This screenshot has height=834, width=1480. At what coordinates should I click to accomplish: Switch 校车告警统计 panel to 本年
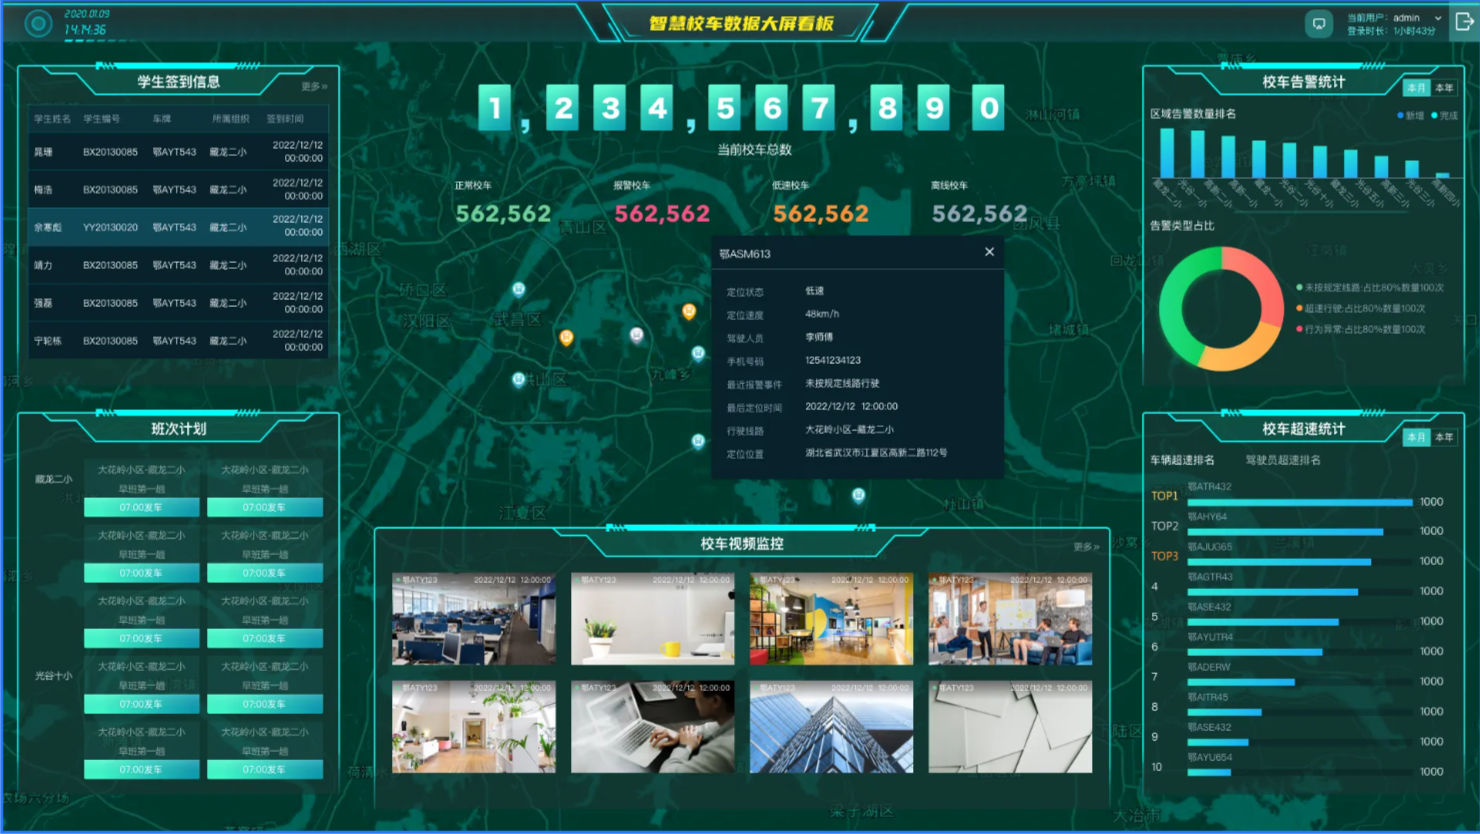click(1444, 88)
